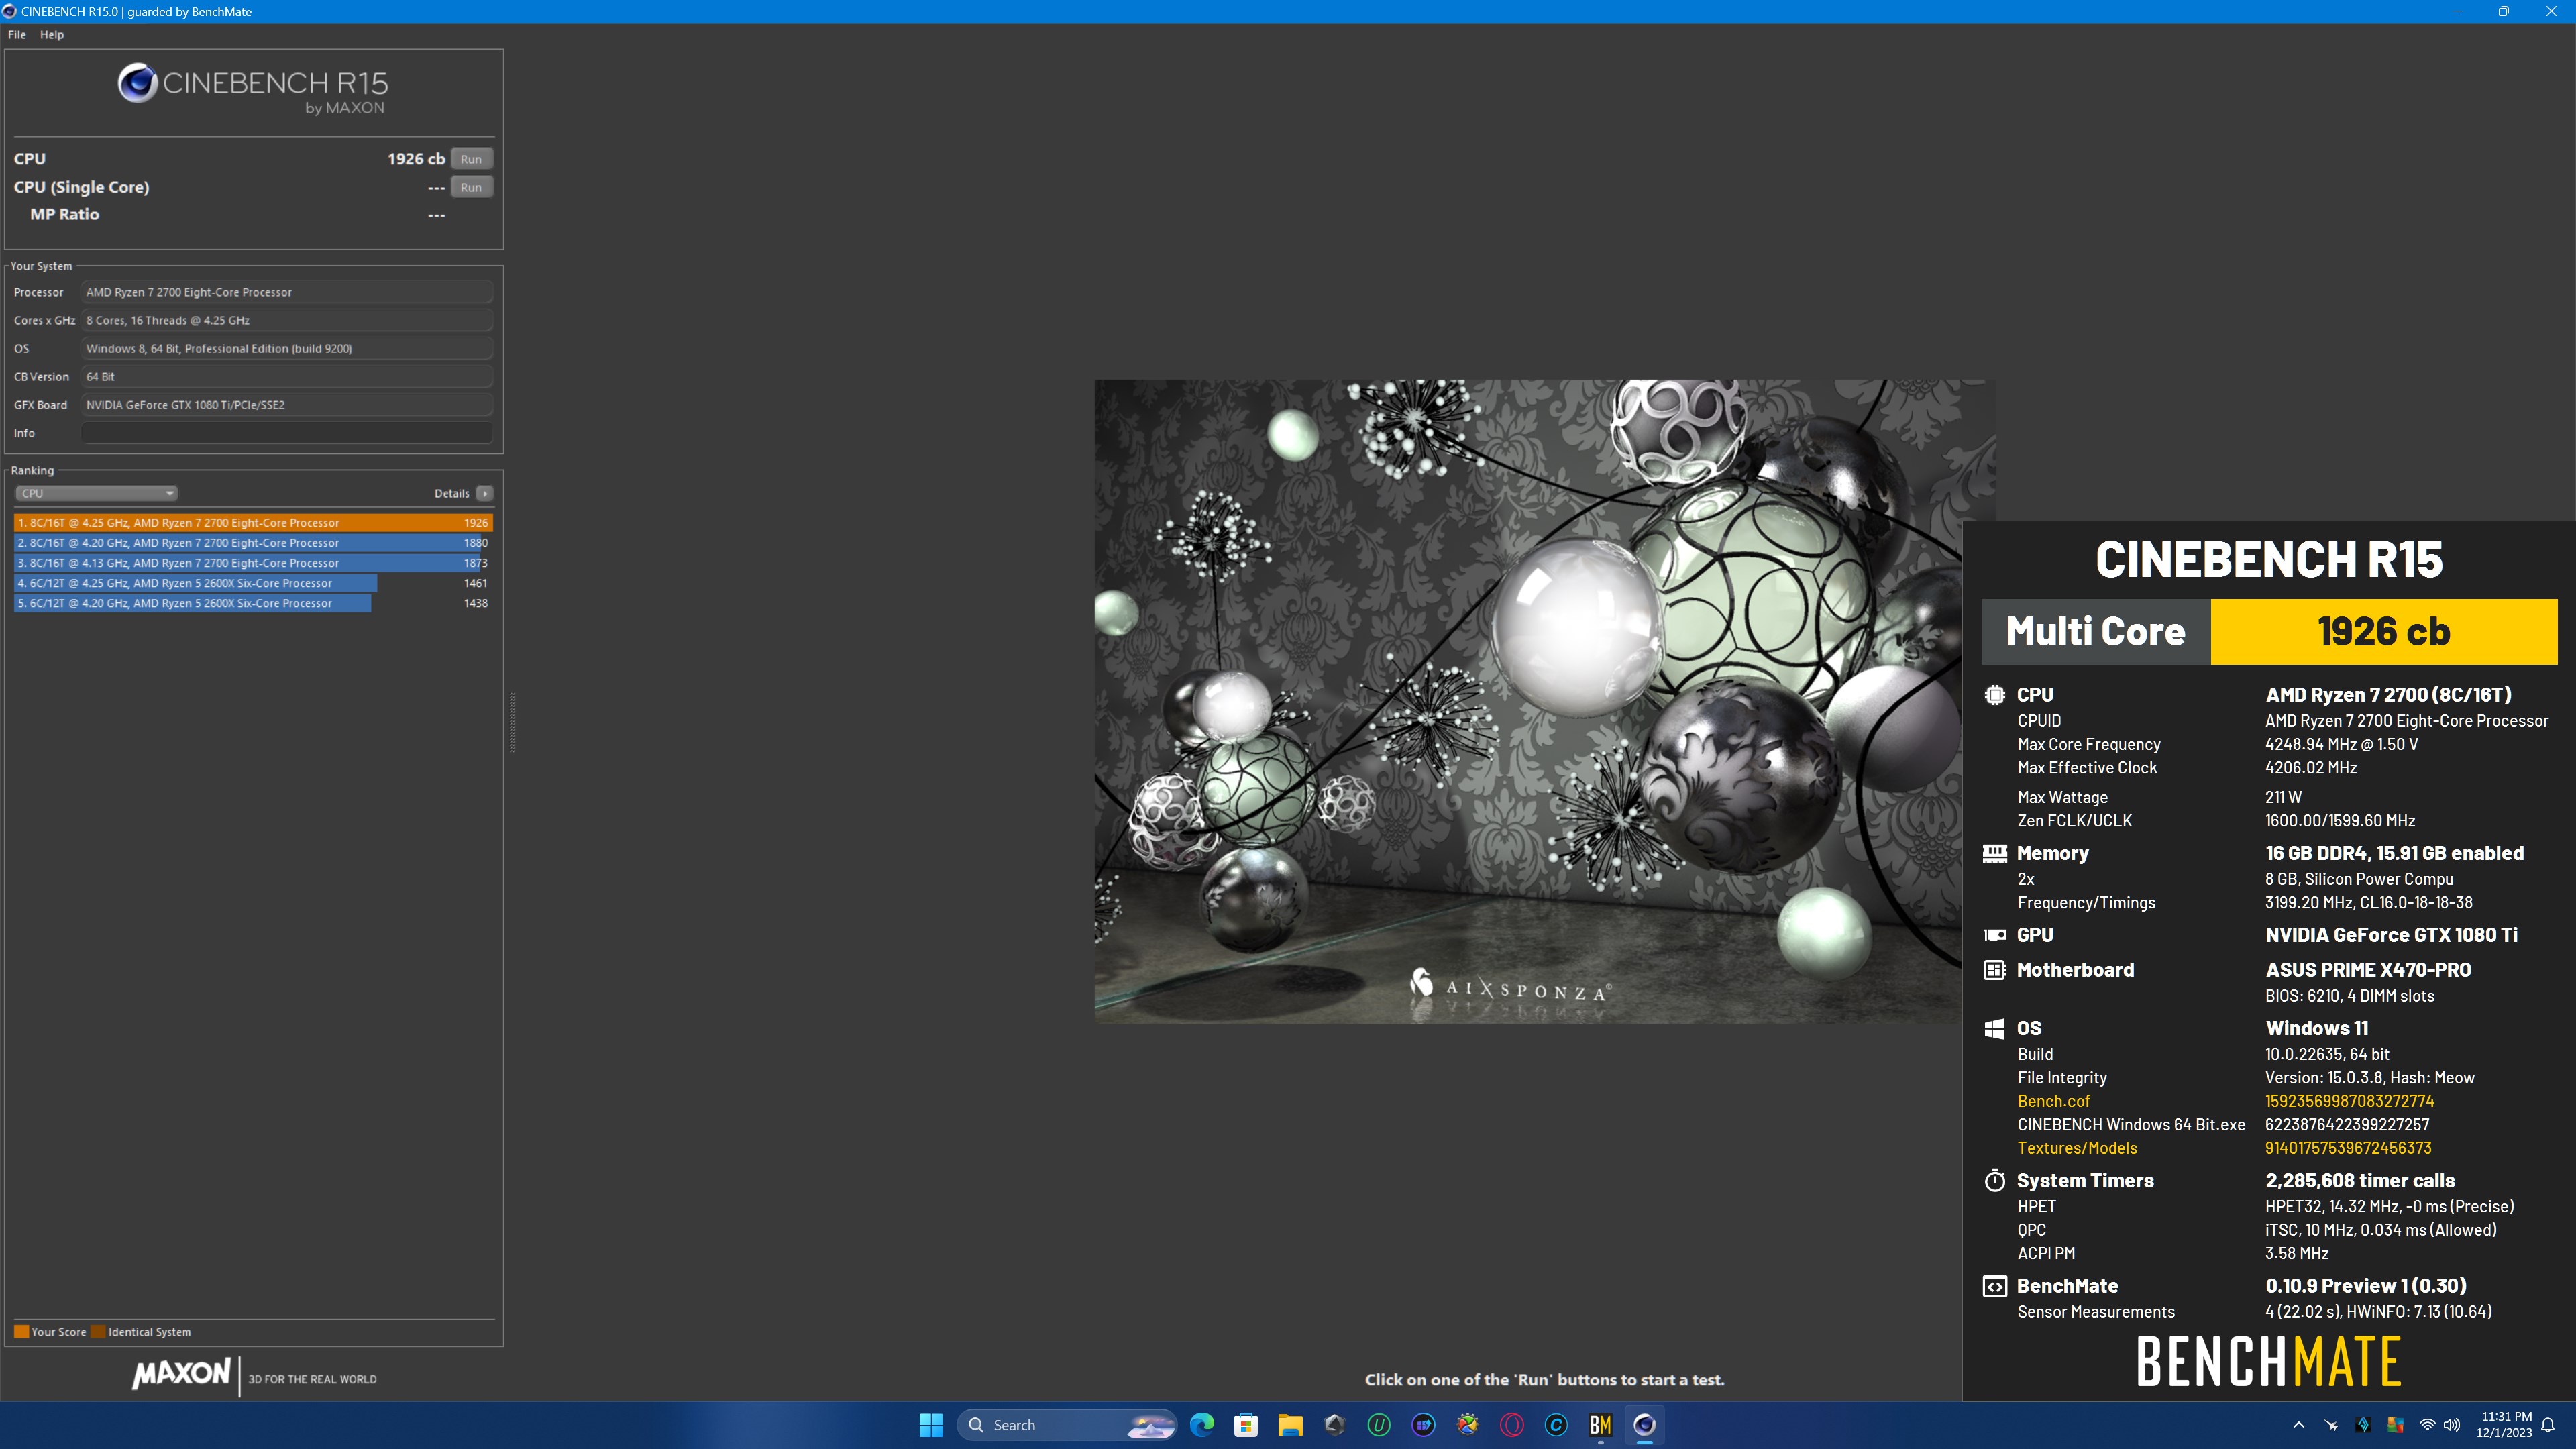Click the Processor field AMD Ryzen 7 2700
Viewport: 2576px width, 1449px height.
click(287, 292)
